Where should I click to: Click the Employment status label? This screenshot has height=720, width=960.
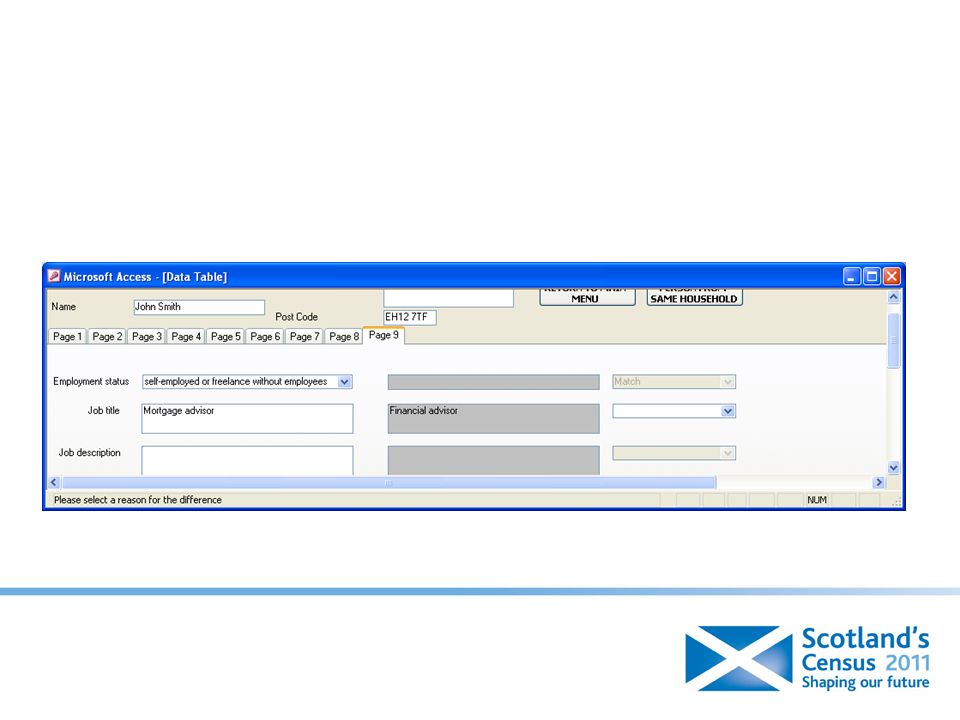click(x=91, y=381)
